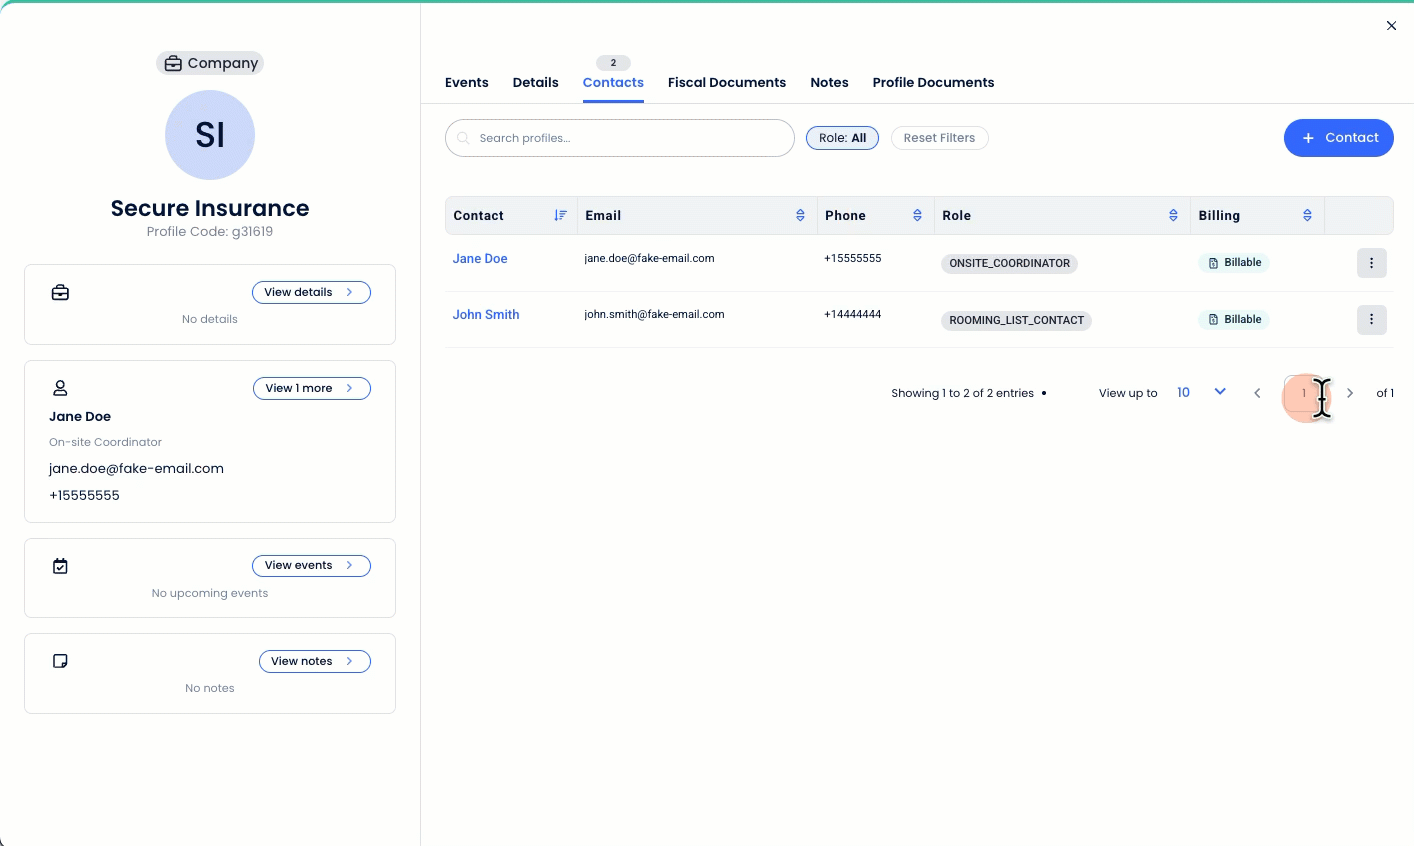Sort by Billing column icon
The width and height of the screenshot is (1414, 846).
(x=1307, y=215)
